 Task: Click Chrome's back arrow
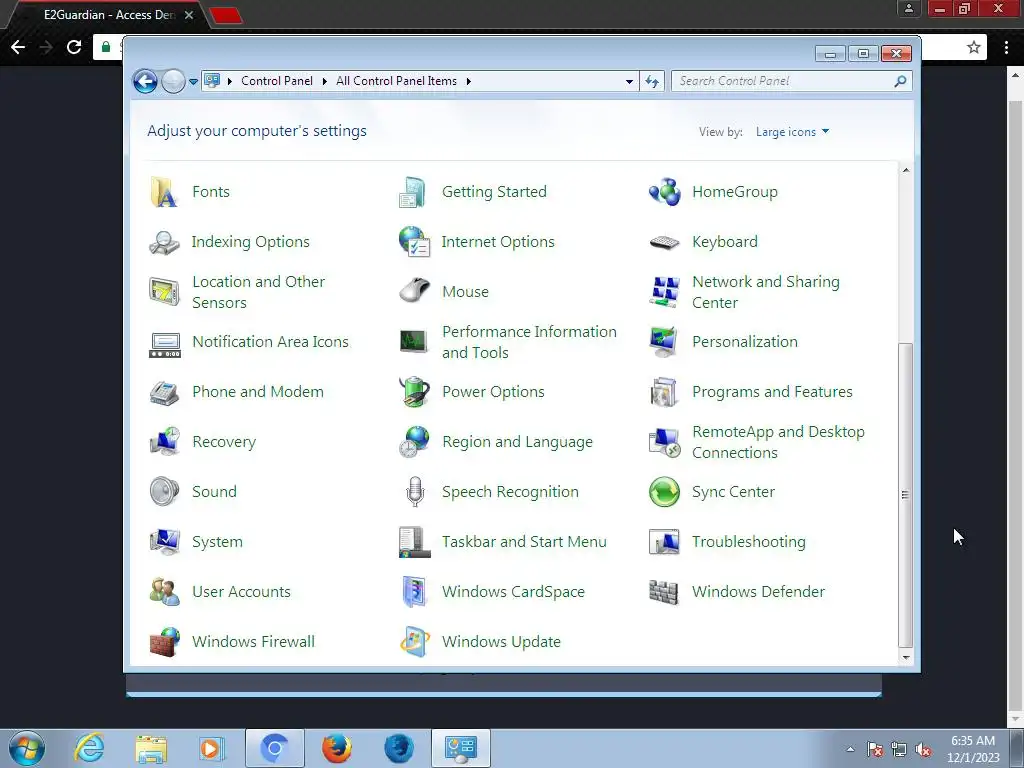click(x=18, y=47)
